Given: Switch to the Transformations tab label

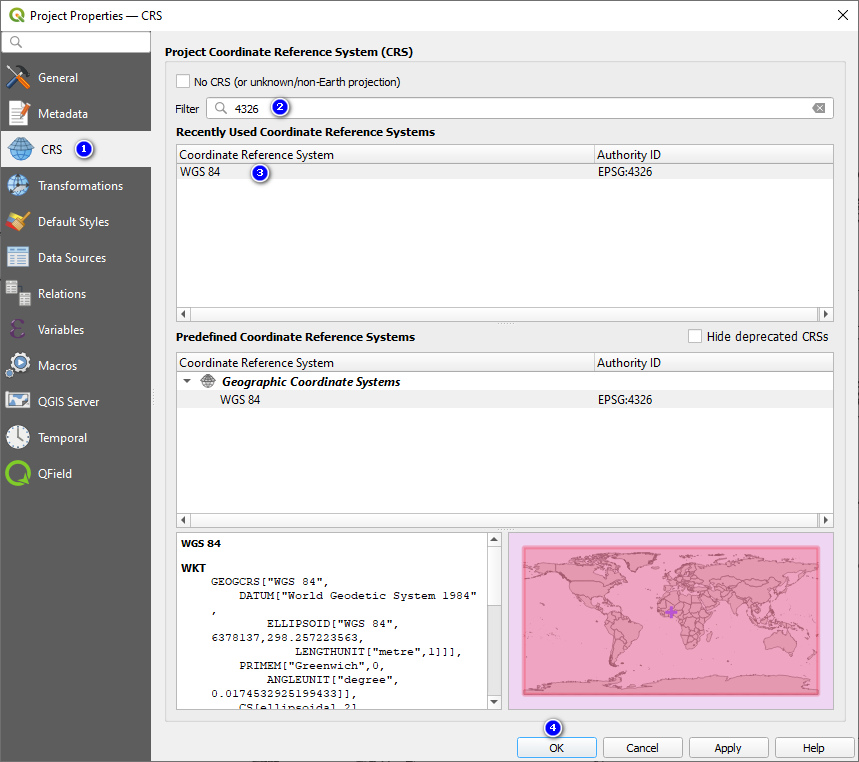Looking at the screenshot, I should click(x=81, y=186).
